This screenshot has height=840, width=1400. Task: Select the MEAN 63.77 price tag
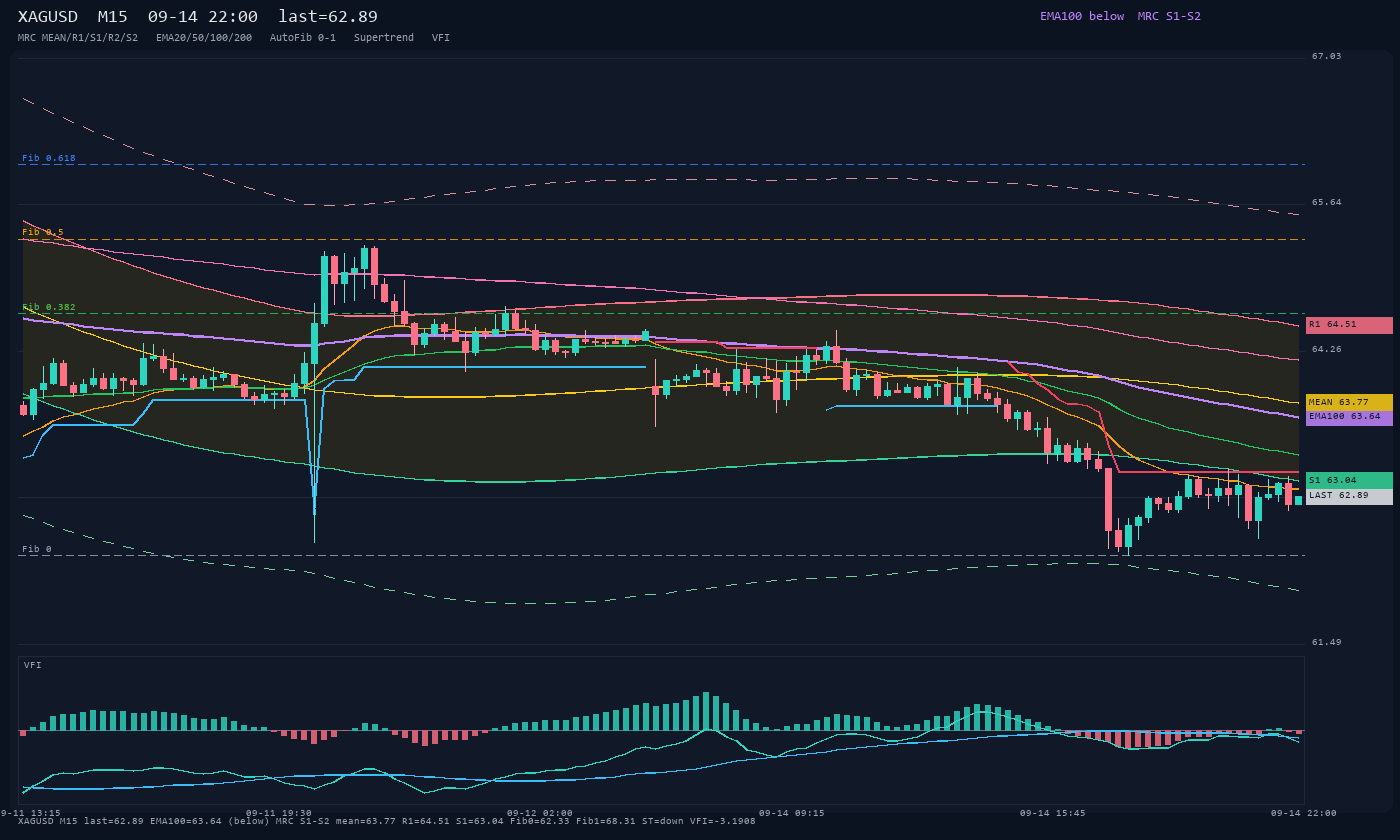(1349, 402)
